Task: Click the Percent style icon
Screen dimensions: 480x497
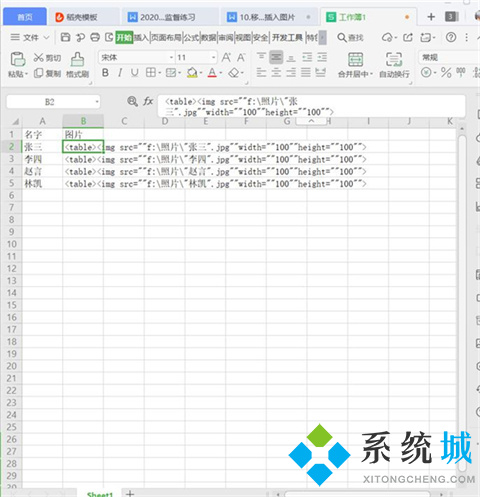Action: tap(446, 72)
